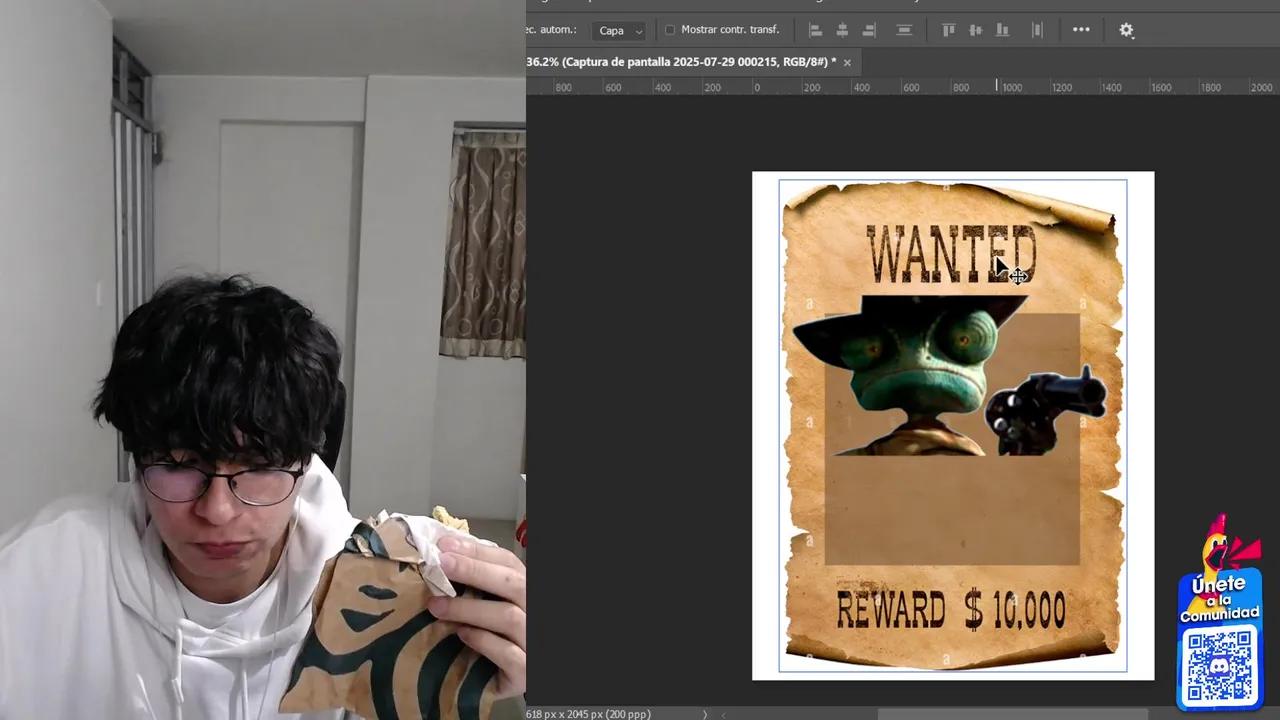
Task: Click align vertical centers icon
Action: click(x=975, y=30)
